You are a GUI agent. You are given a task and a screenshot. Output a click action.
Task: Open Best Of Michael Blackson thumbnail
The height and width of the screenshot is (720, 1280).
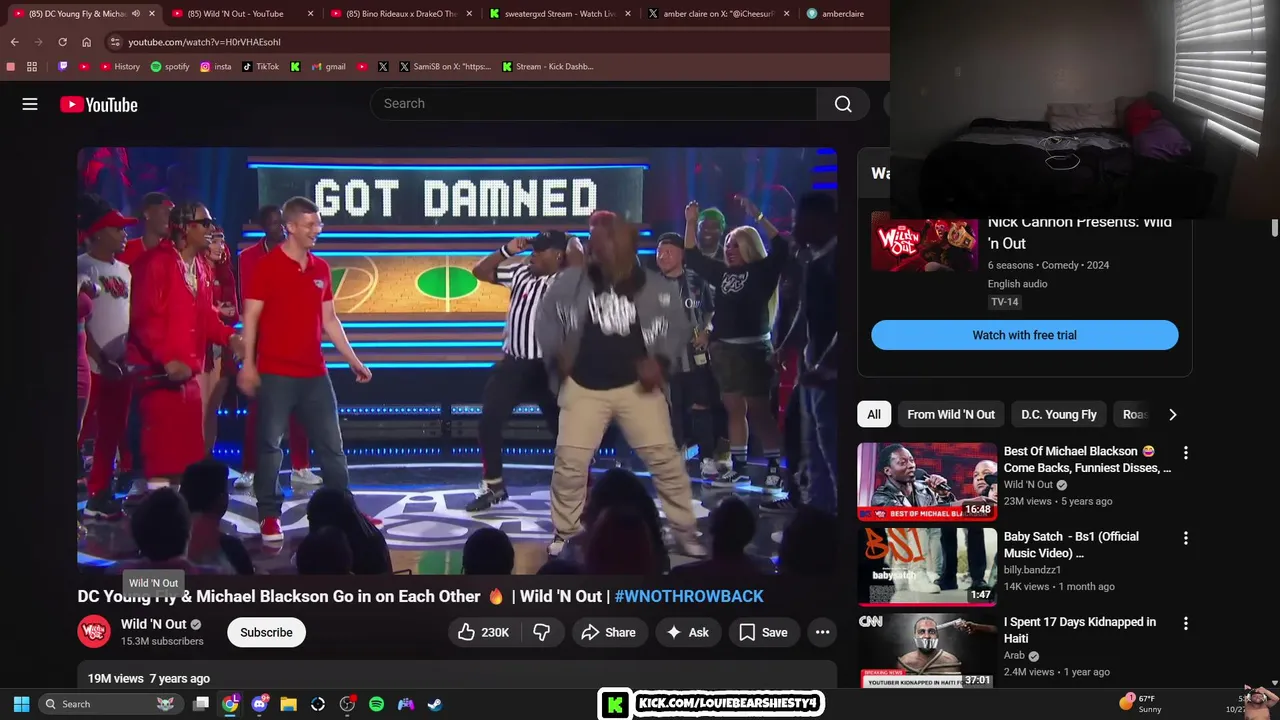(x=927, y=481)
